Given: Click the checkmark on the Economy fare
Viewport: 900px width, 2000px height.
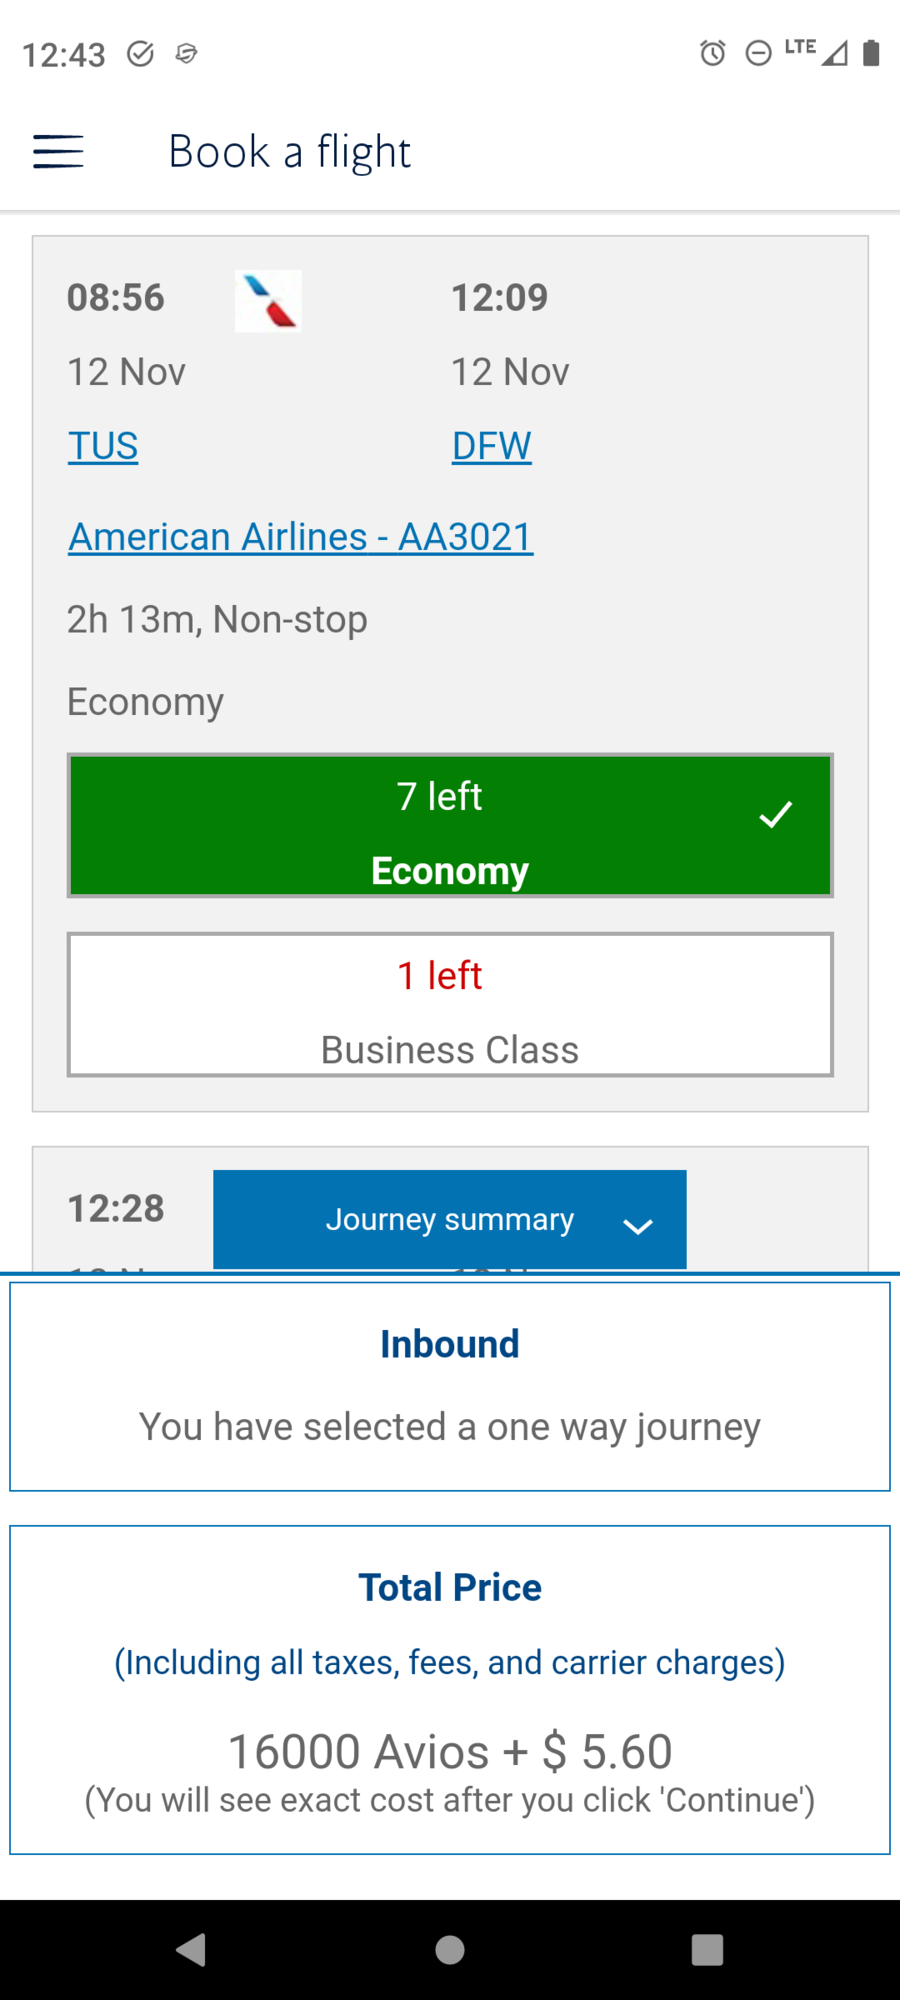Looking at the screenshot, I should [x=775, y=815].
